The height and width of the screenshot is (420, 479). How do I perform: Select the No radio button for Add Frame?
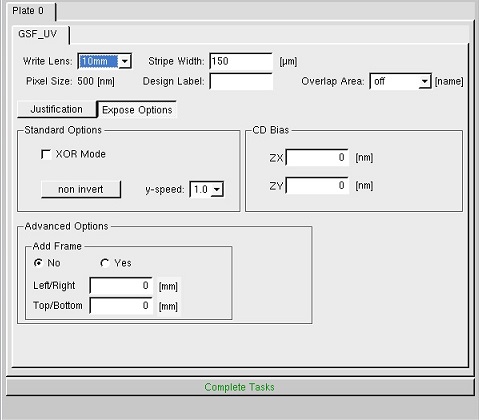point(39,263)
